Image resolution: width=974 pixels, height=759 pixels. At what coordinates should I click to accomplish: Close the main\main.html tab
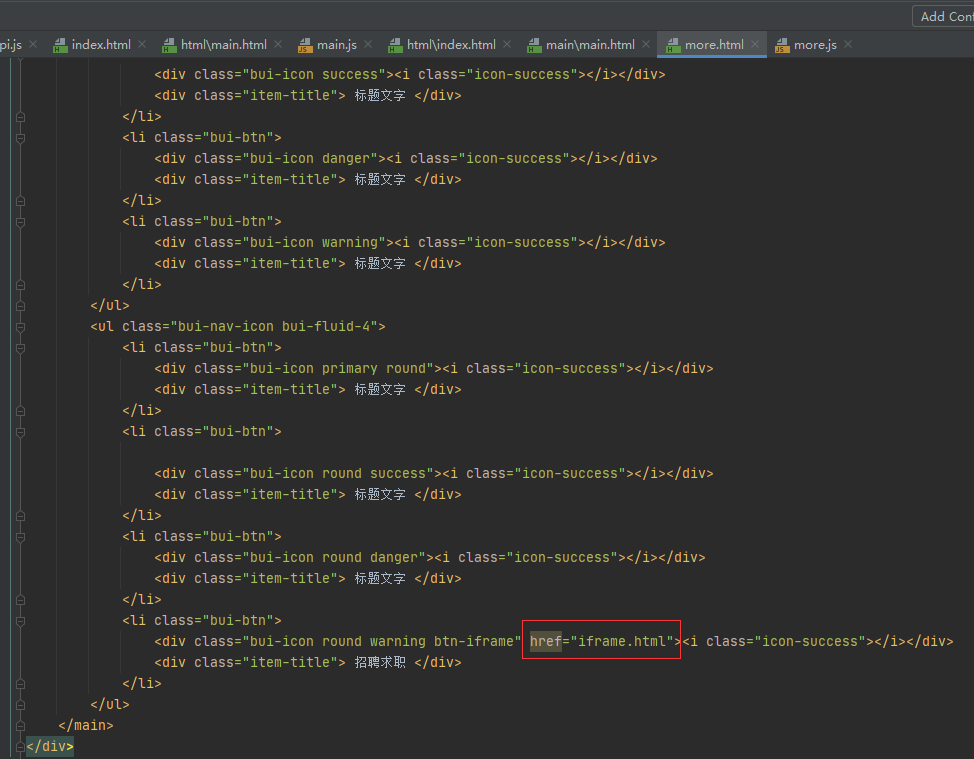point(645,45)
